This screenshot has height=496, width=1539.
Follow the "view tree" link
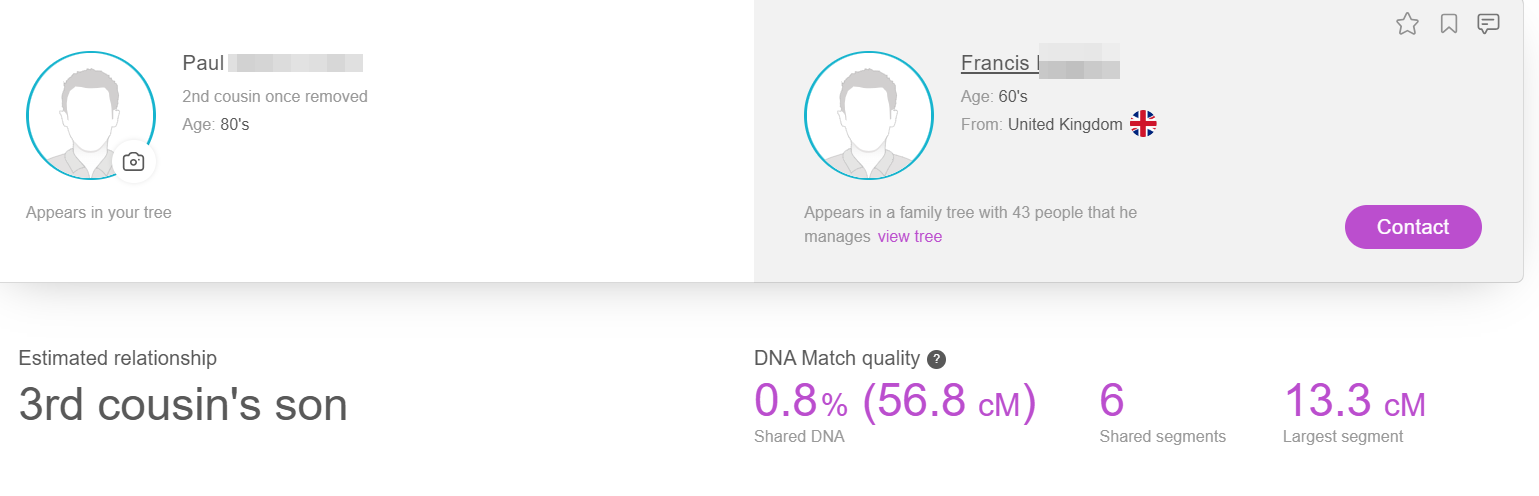(909, 237)
